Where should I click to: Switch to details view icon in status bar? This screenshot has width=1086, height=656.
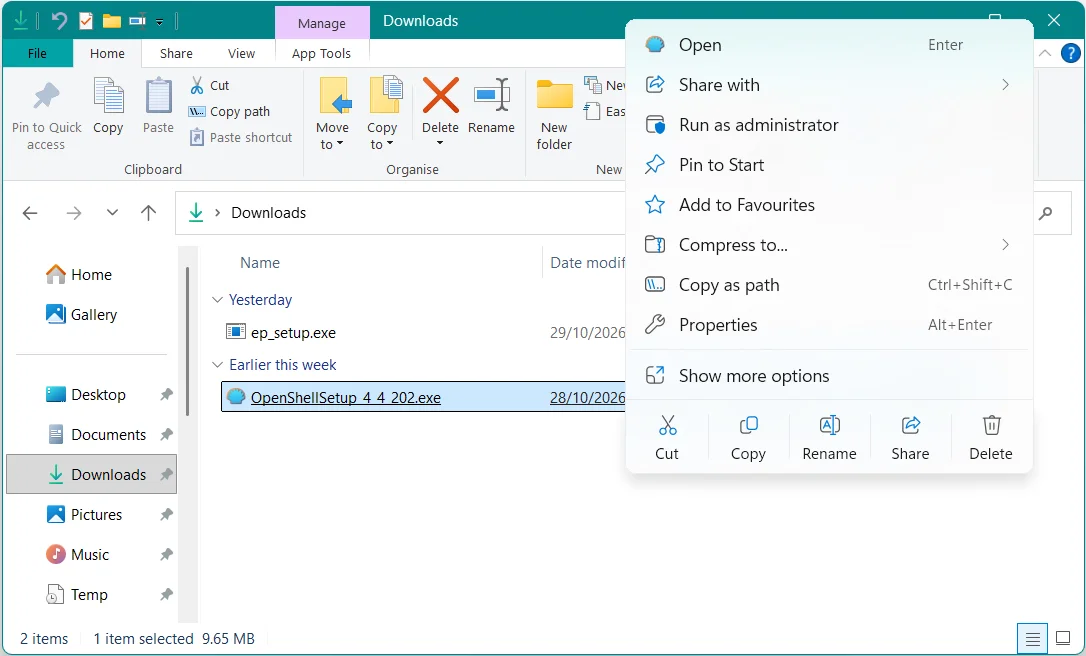(1032, 638)
